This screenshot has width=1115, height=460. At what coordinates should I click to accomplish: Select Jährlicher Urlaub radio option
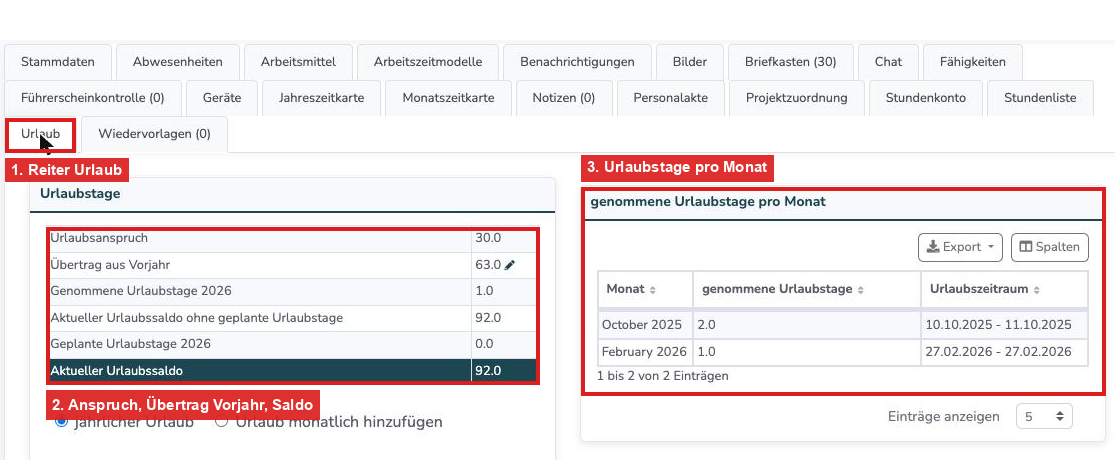[61, 422]
